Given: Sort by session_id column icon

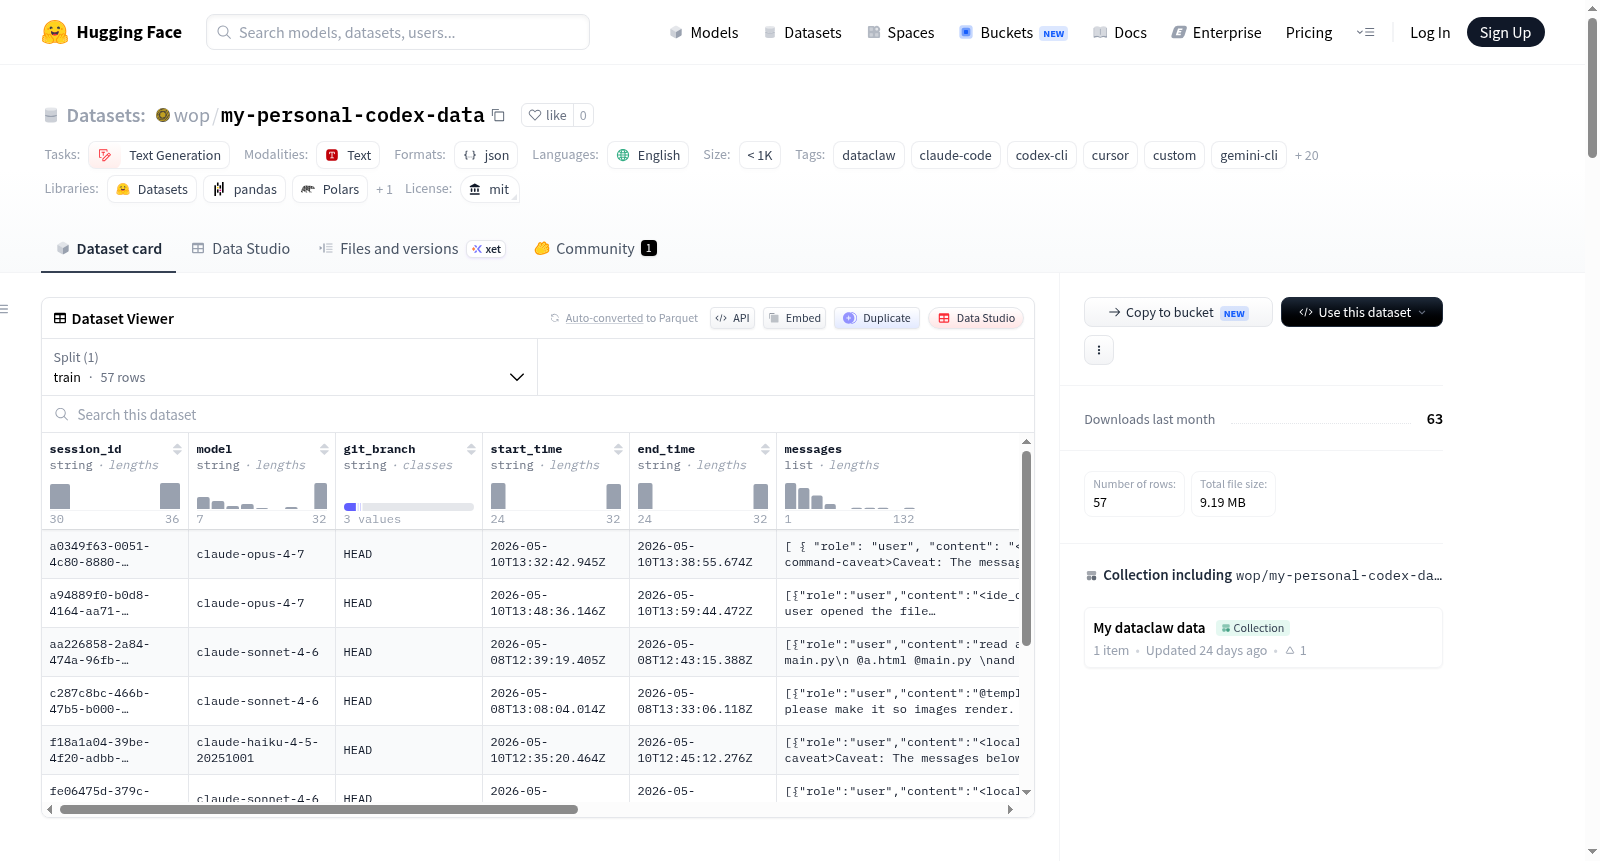Looking at the screenshot, I should coord(177,449).
